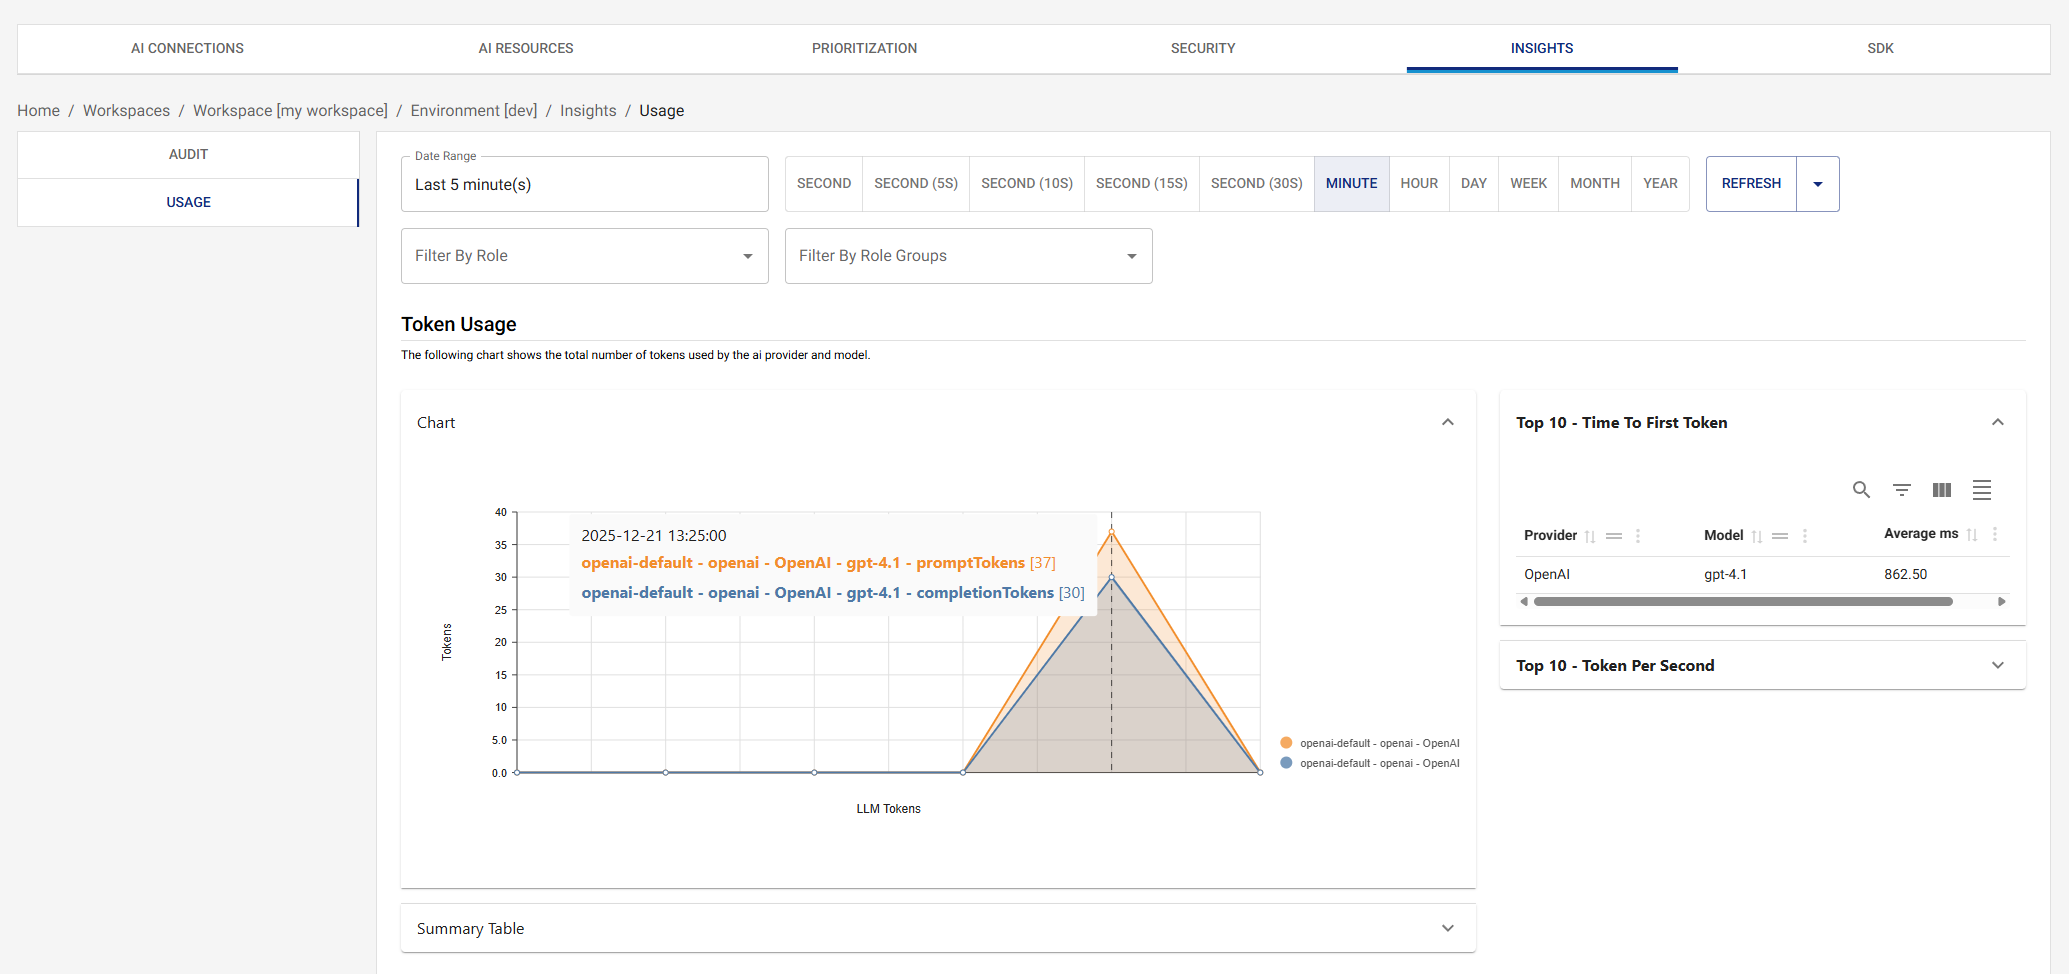Toggle orange promptTokens legend marker
This screenshot has height=974, width=2069.
point(1286,743)
